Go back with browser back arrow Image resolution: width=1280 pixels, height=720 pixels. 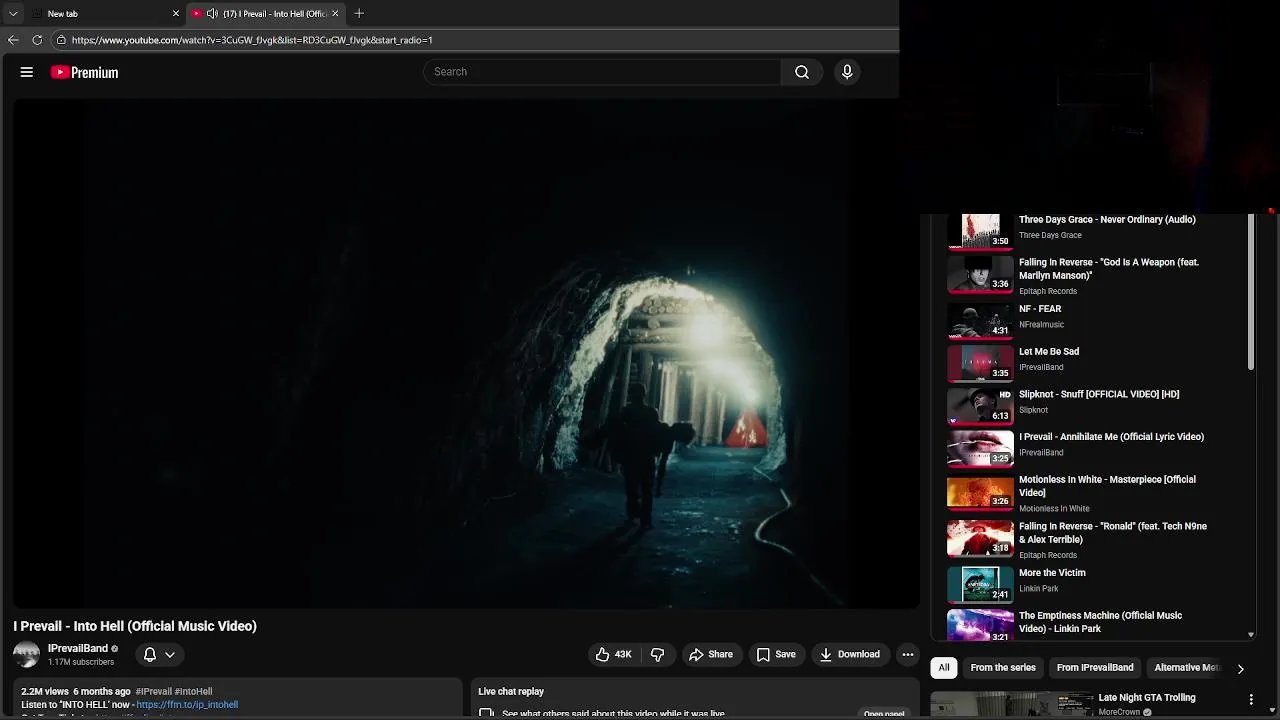coord(13,40)
